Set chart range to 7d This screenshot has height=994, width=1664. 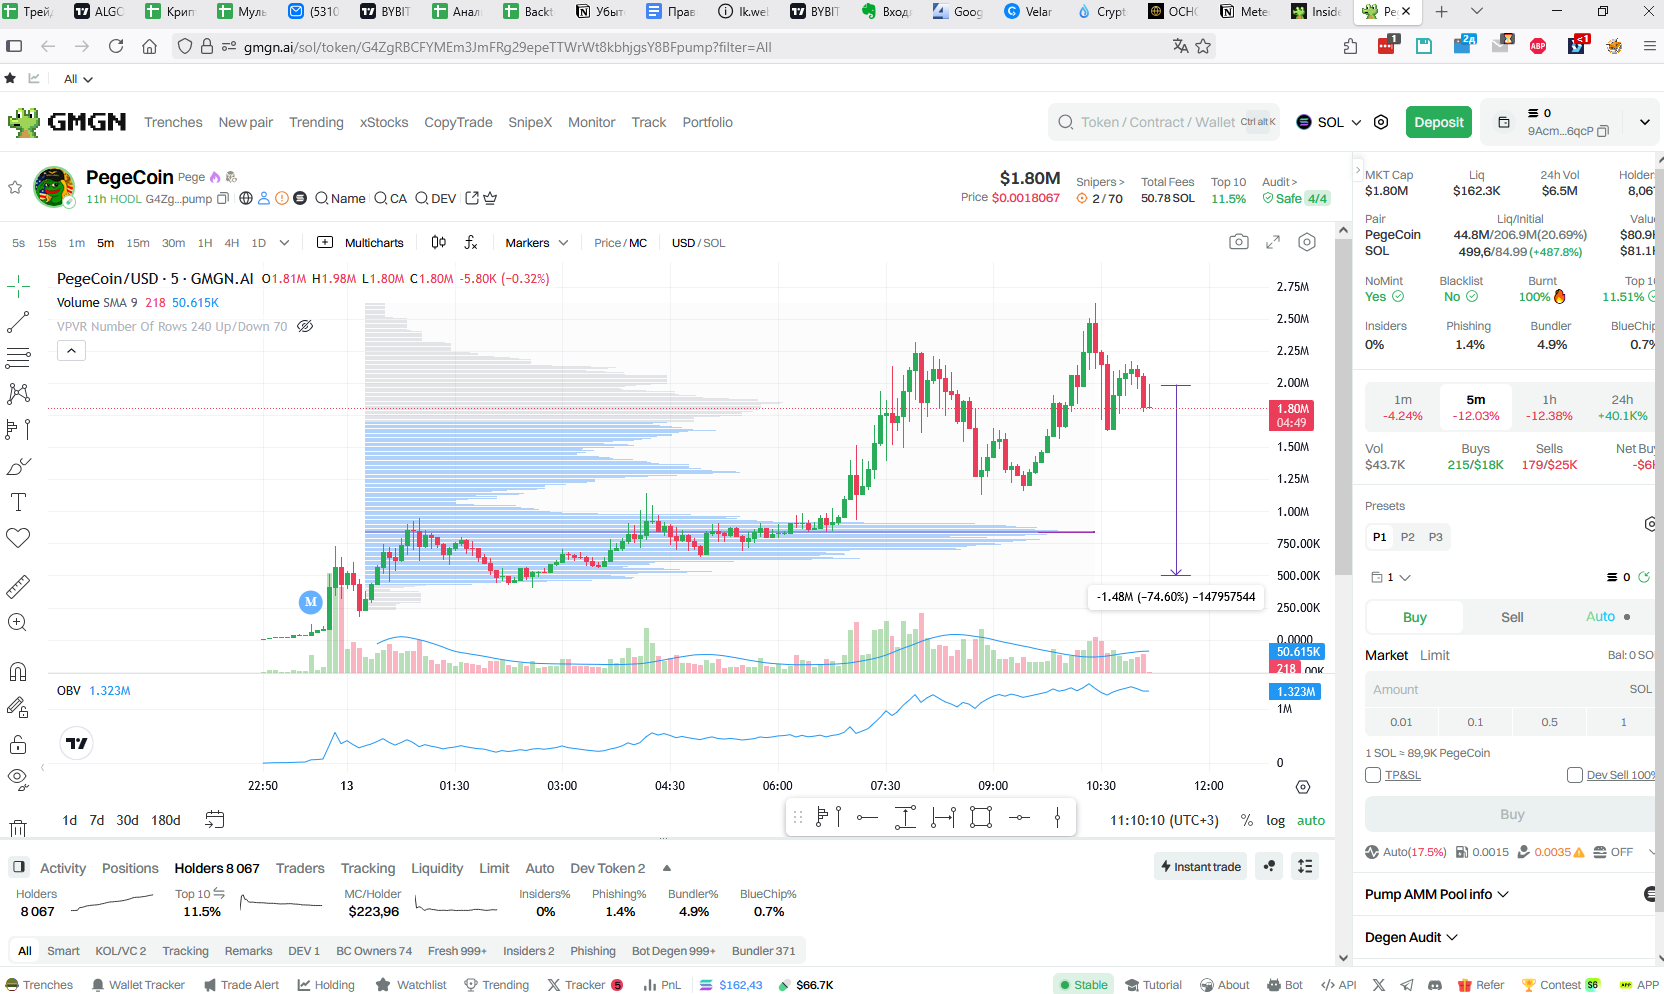(97, 820)
